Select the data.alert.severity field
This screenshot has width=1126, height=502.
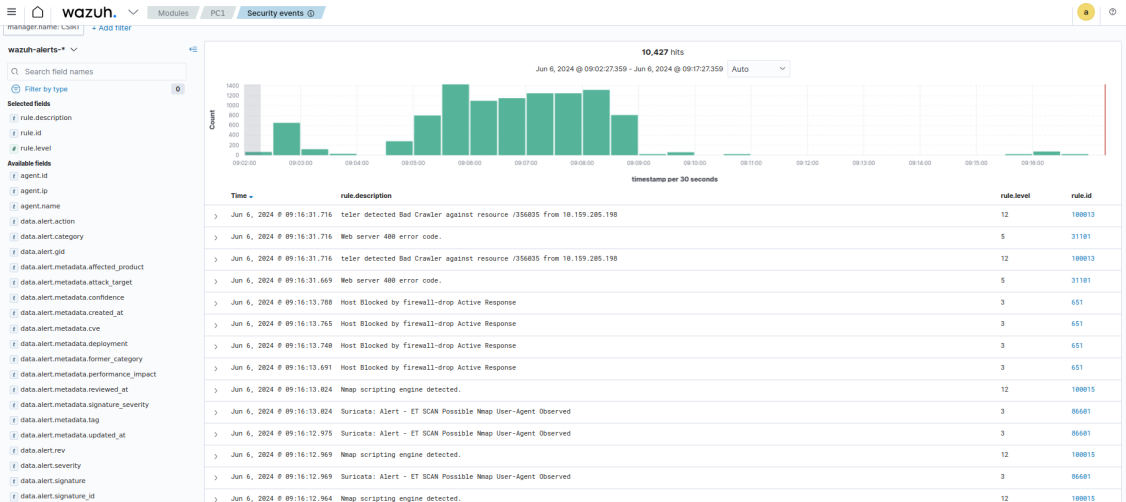click(x=50, y=465)
